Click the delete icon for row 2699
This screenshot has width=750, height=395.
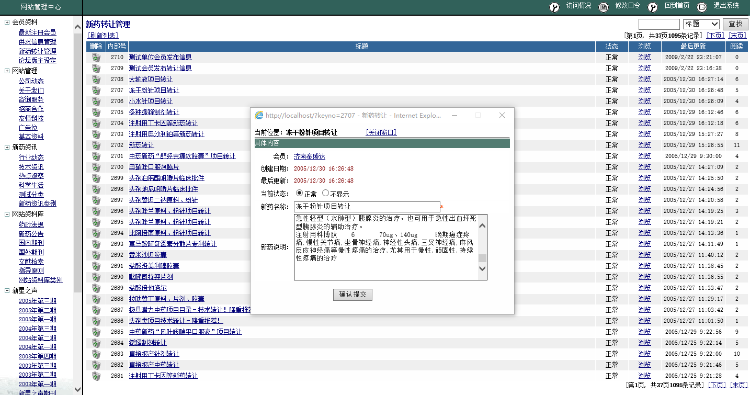[x=96, y=178]
